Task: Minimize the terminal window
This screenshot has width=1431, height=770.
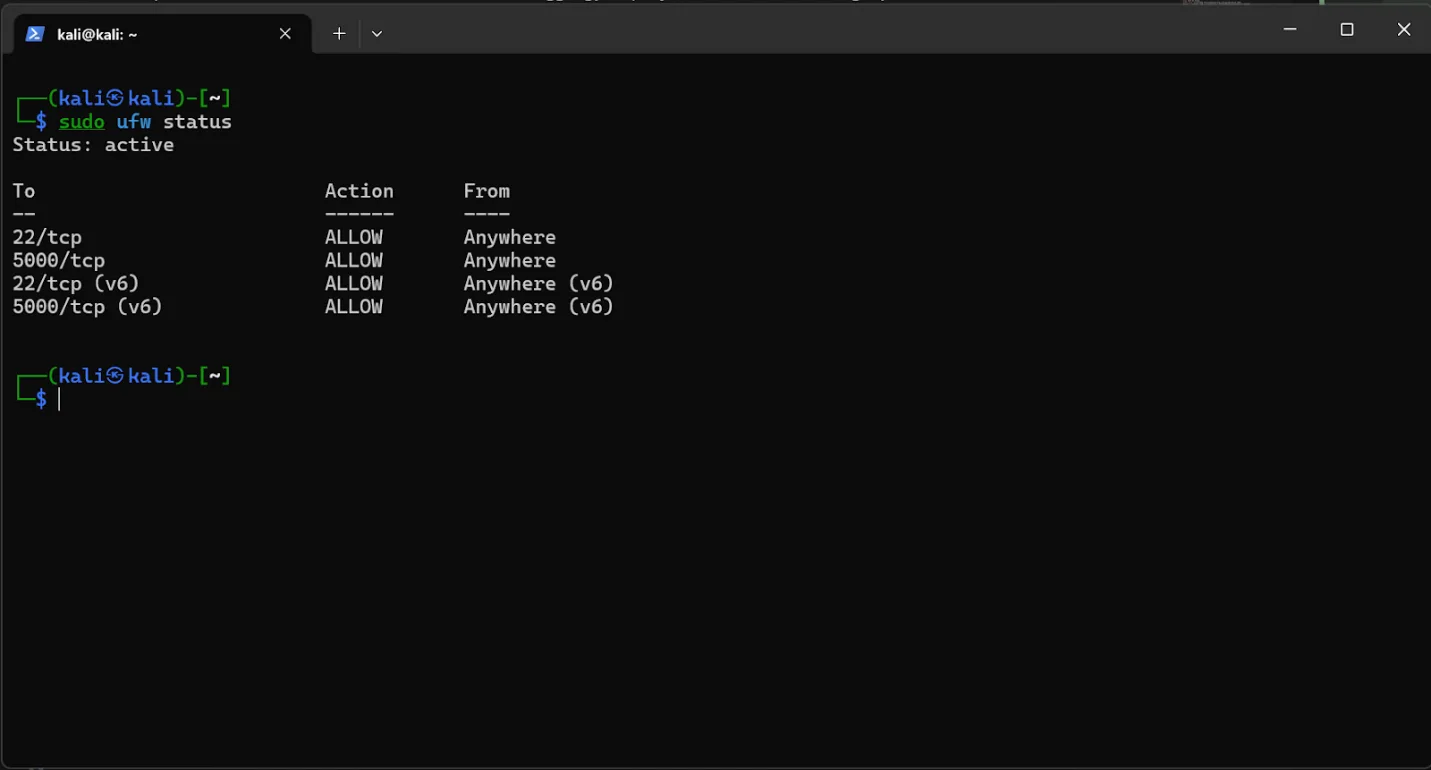Action: coord(1290,30)
